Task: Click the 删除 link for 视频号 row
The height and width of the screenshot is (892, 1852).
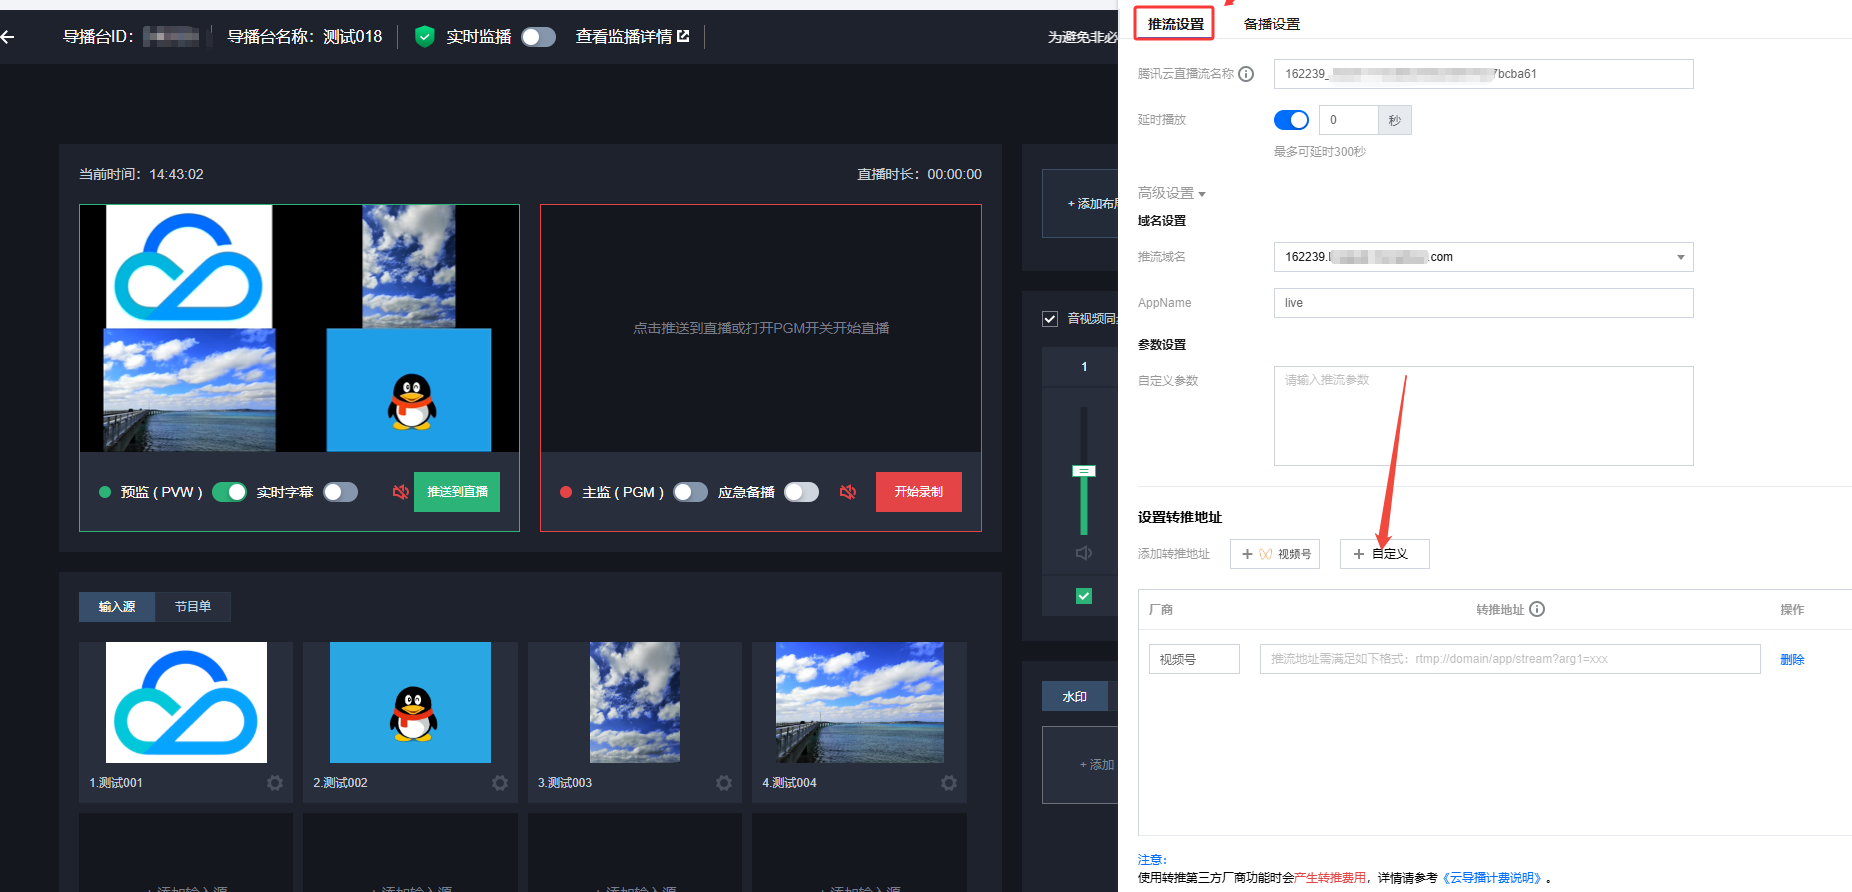Action: [x=1792, y=660]
